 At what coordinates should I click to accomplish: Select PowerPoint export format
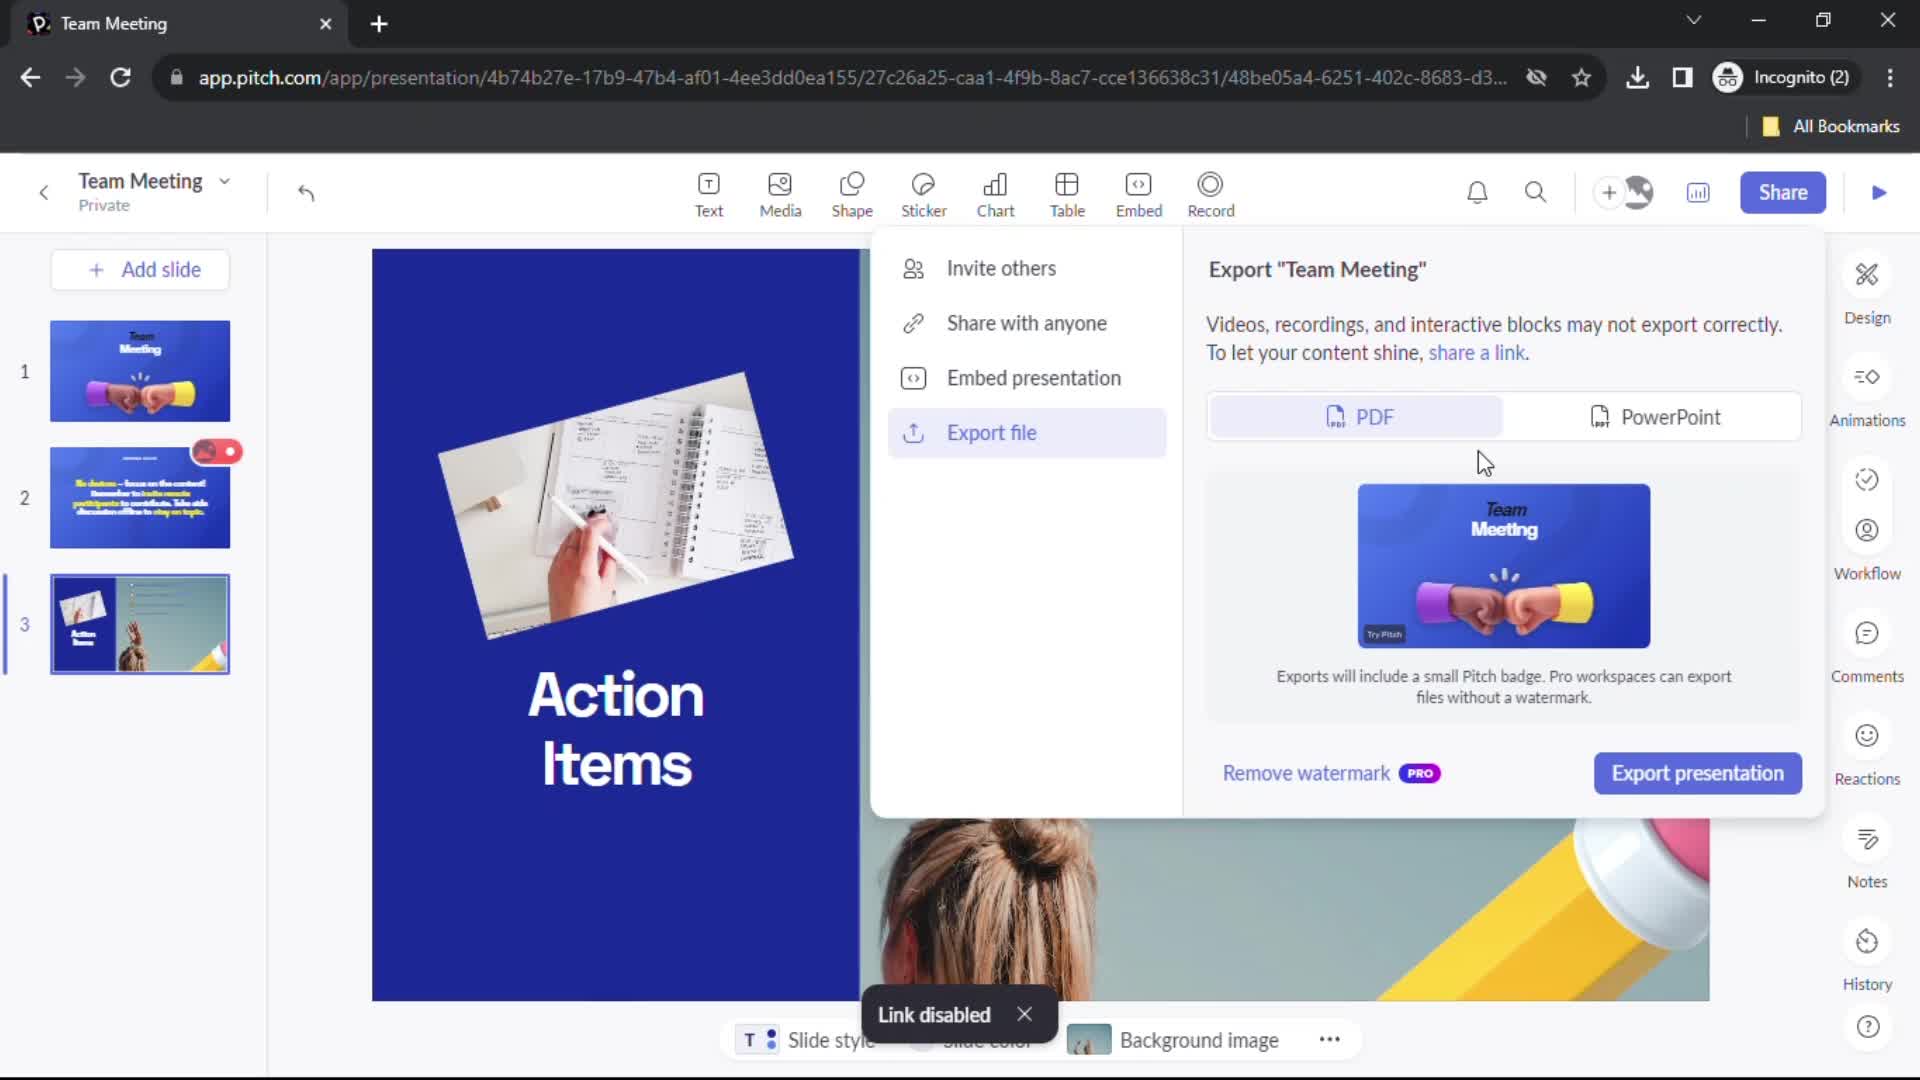(1656, 417)
